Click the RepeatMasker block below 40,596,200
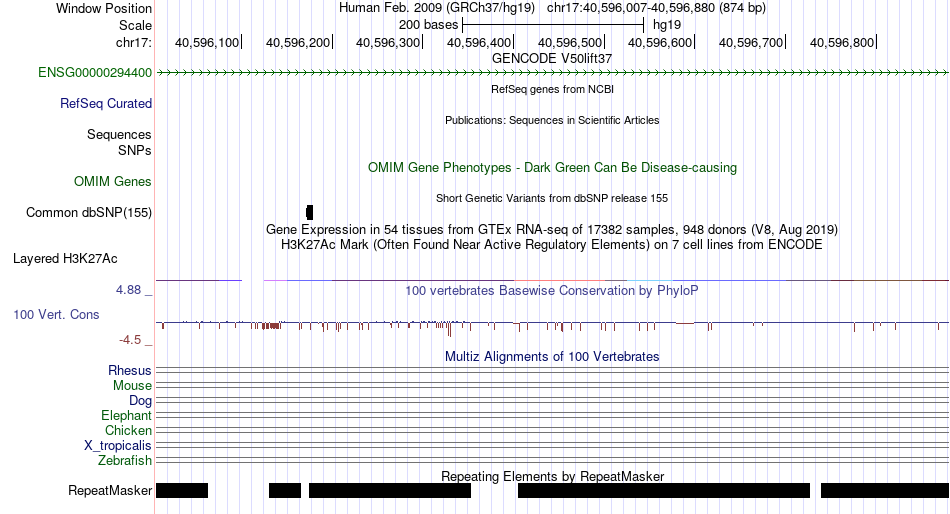The width and height of the screenshot is (950, 514). pos(285,490)
